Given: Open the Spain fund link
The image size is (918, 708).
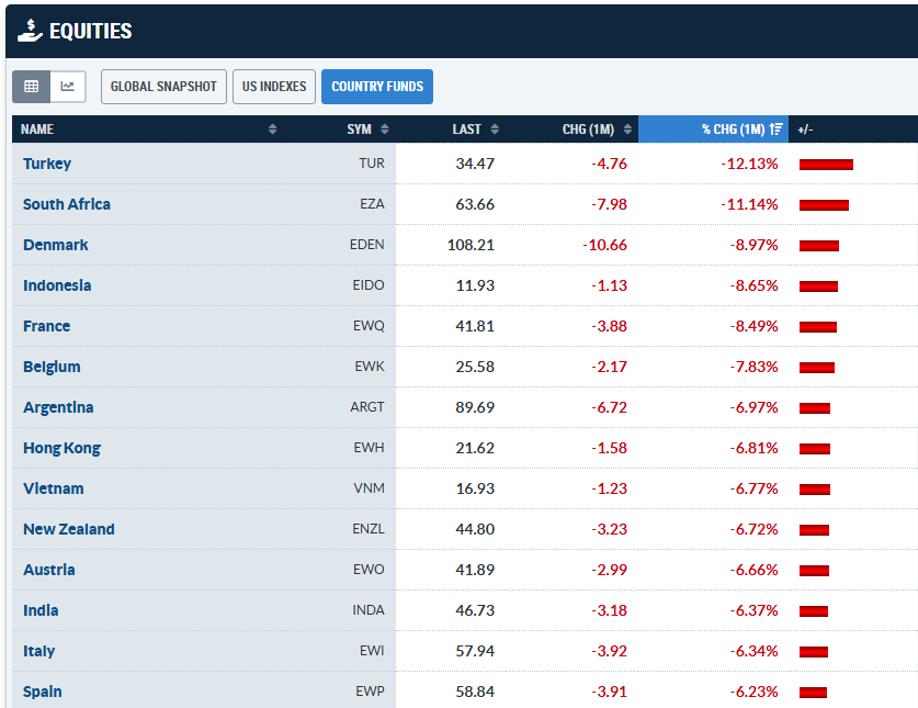Looking at the screenshot, I should coord(42,692).
